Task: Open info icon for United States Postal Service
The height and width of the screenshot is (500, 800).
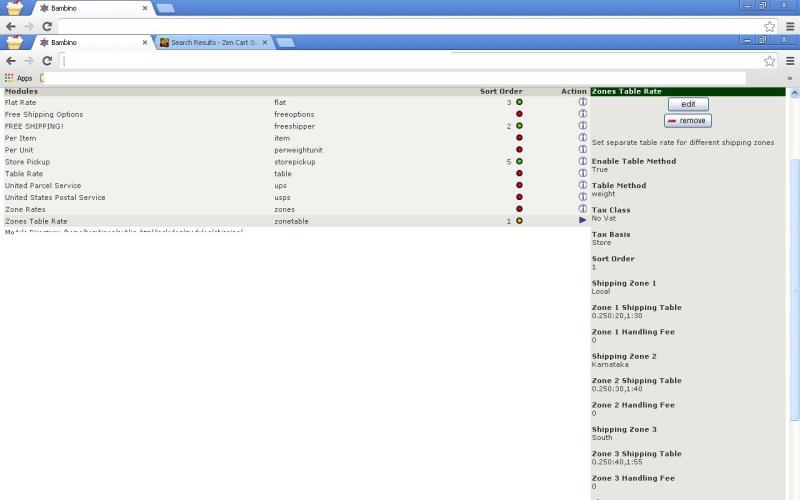Action: point(583,197)
